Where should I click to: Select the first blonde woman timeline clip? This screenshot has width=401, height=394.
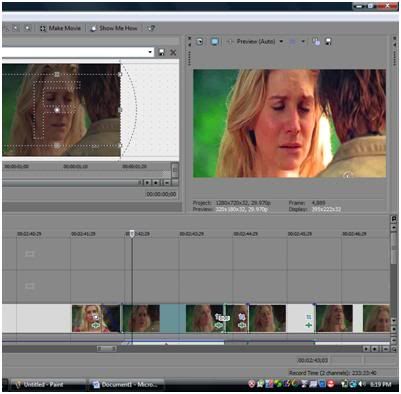pos(96,318)
